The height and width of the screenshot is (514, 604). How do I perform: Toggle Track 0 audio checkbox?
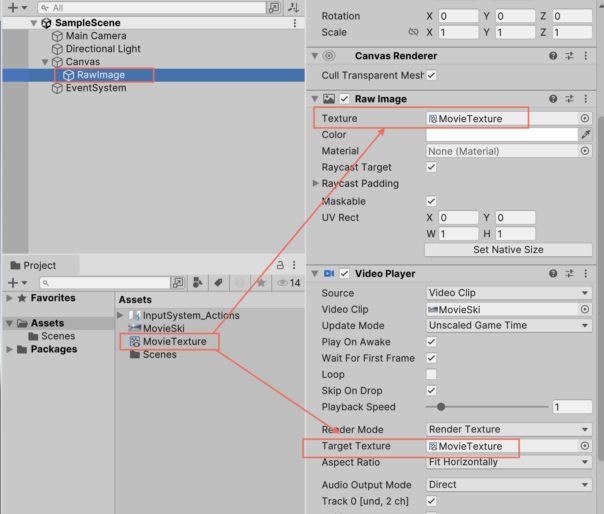pos(431,501)
